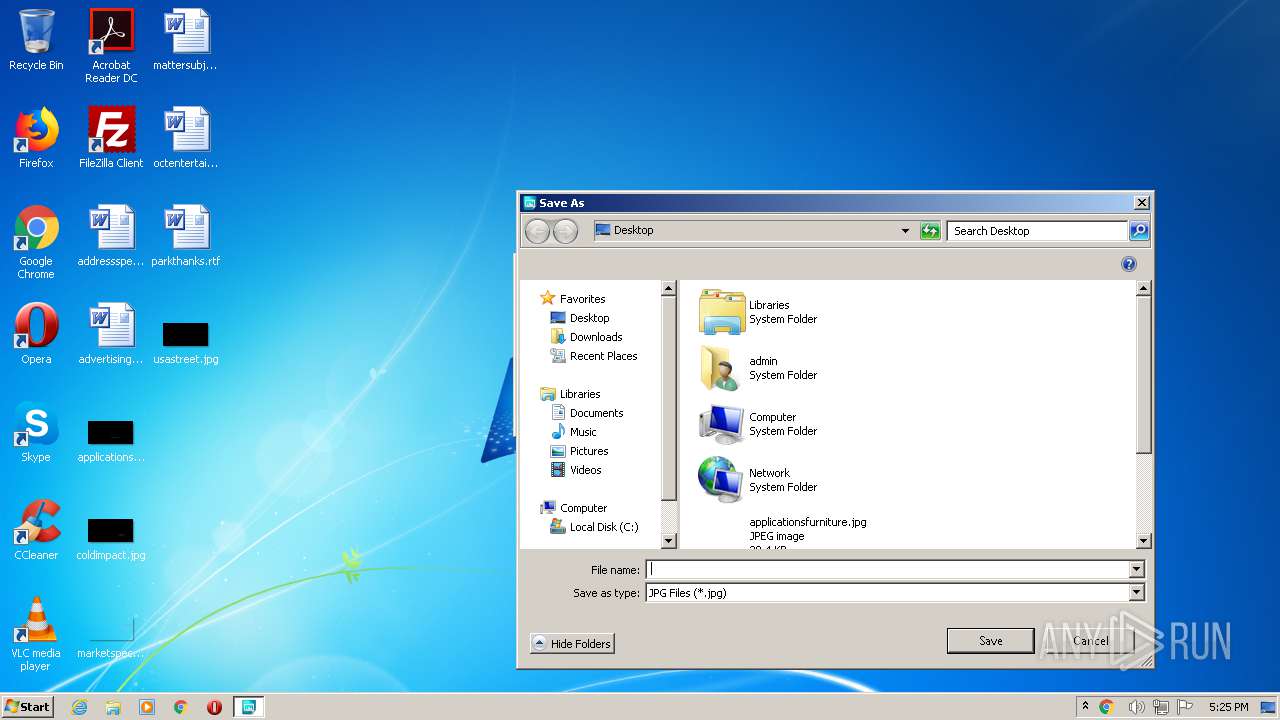Select Computer in navigation pane
The image size is (1280, 720).
pos(574,508)
